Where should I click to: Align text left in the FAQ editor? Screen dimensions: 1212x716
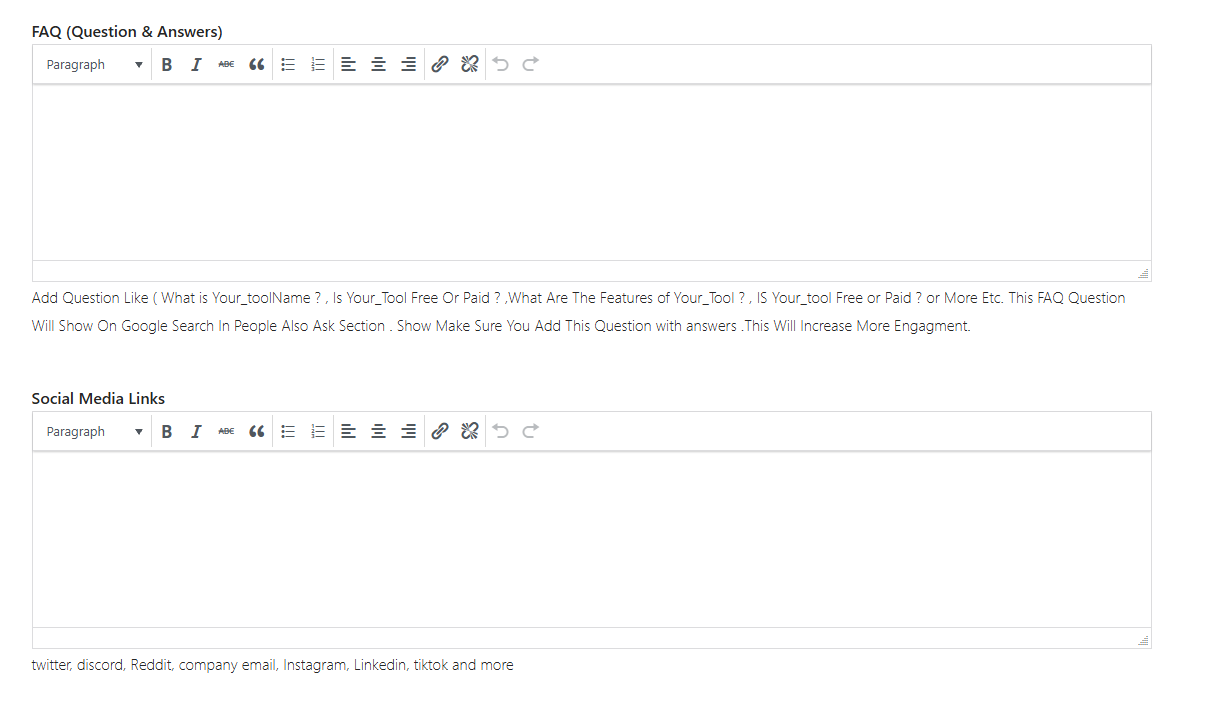coord(348,64)
